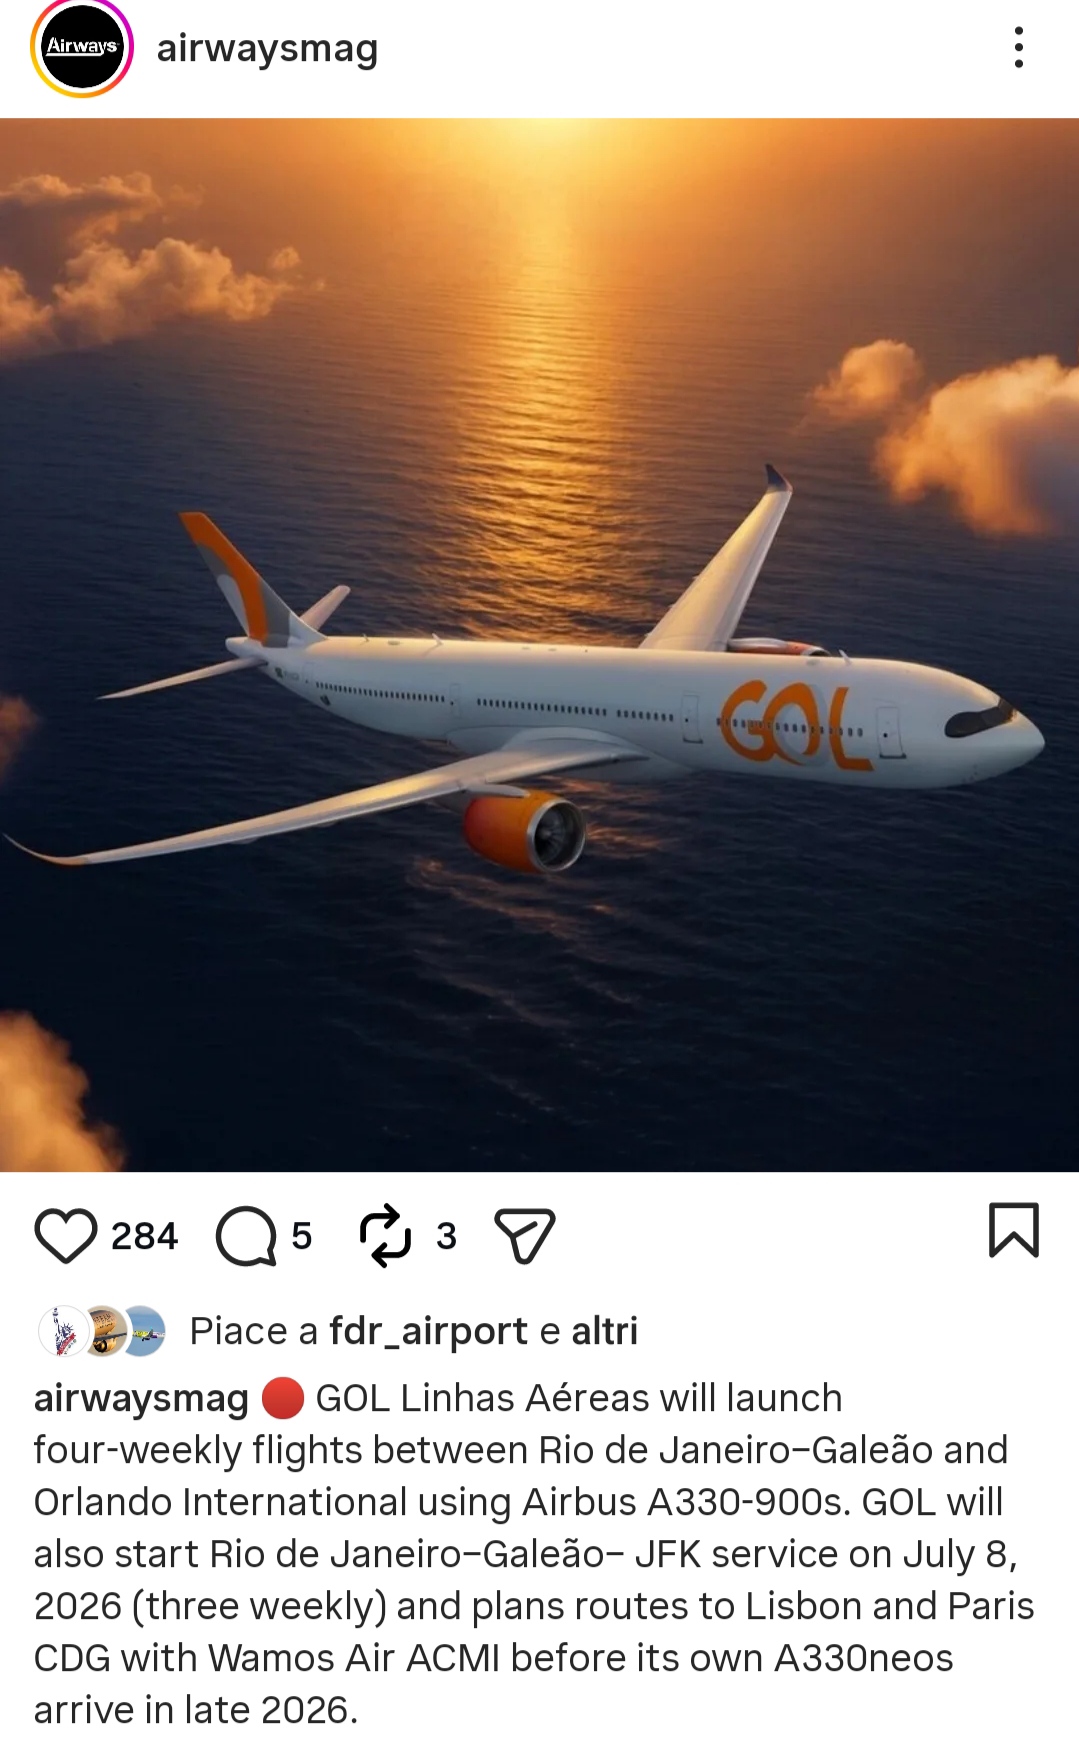This screenshot has height=1753, width=1079.
Task: Open comments via the speech bubble icon
Action: [x=246, y=1236]
